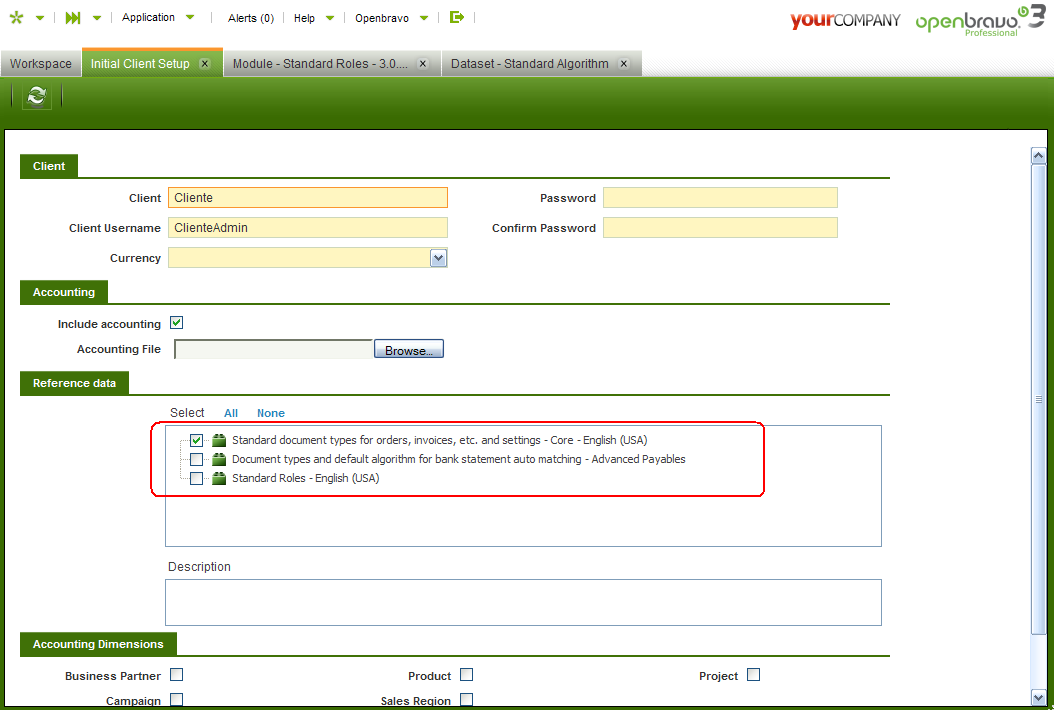Click the Client section header
Viewport: 1054px width, 710px height.
(48, 166)
